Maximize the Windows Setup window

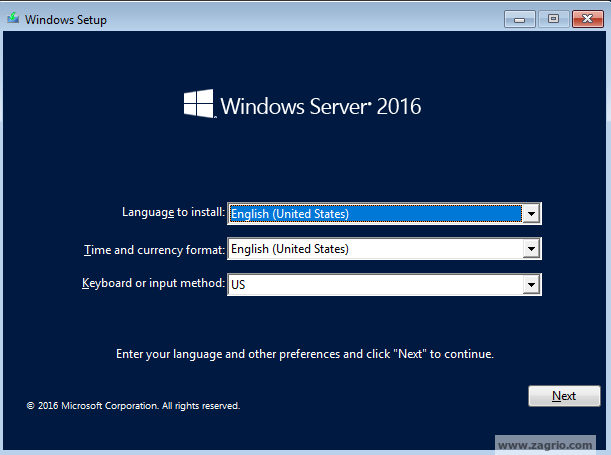point(553,19)
